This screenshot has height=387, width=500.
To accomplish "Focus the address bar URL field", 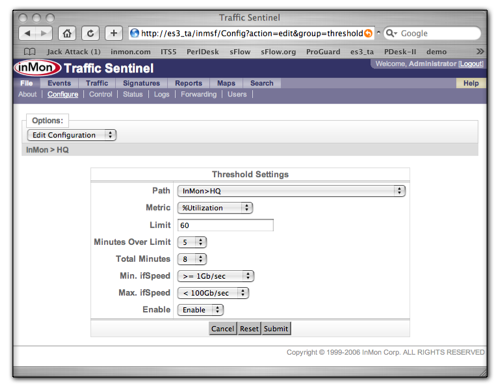I will click(252, 33).
